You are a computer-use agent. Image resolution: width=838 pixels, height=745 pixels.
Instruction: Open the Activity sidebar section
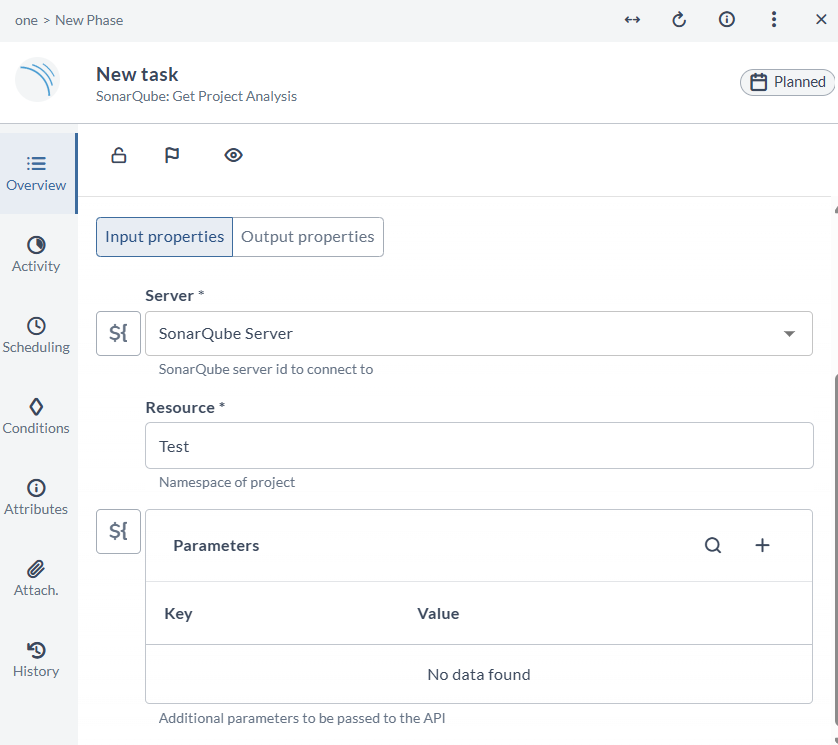tap(36, 254)
